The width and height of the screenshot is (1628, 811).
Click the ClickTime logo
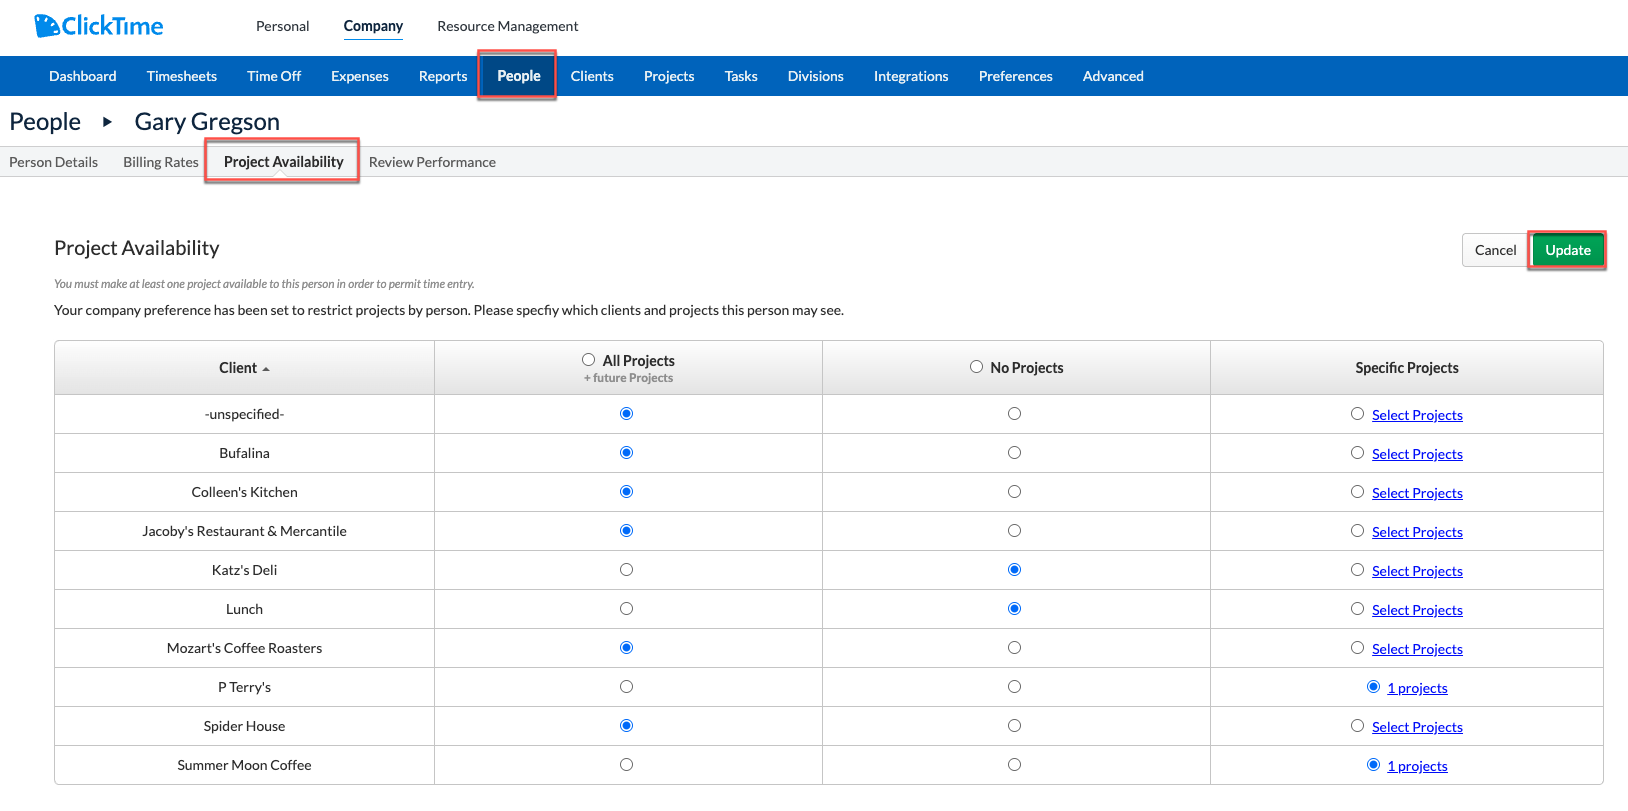click(98, 26)
